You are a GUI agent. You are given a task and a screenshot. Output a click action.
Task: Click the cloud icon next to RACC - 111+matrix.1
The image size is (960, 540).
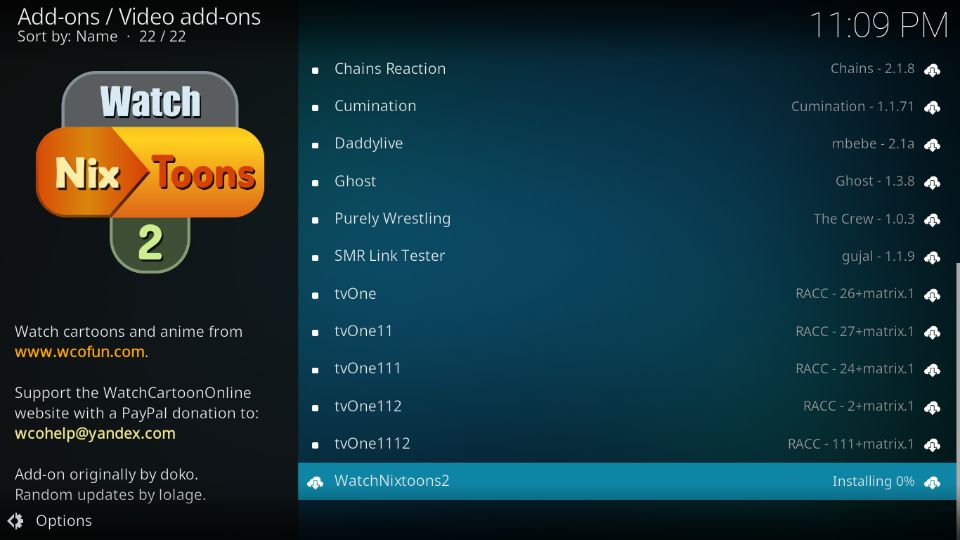point(932,444)
